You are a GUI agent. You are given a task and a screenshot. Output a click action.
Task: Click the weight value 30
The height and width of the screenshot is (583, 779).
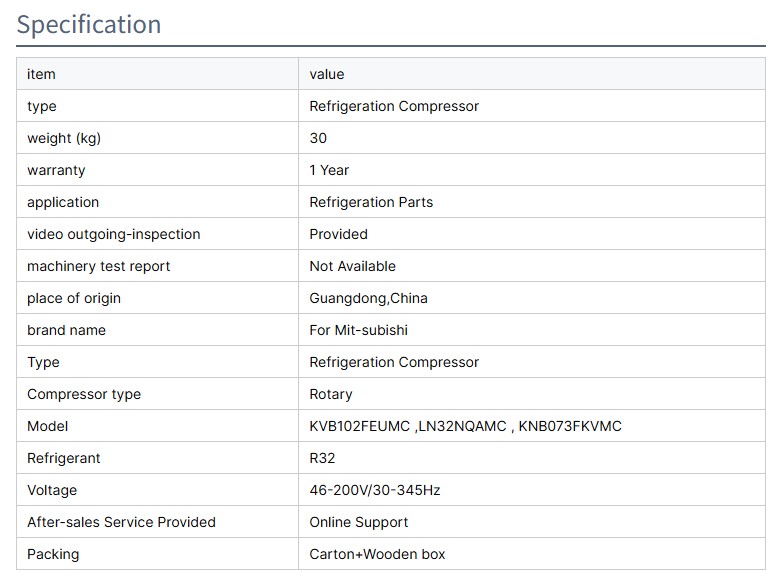(318, 138)
